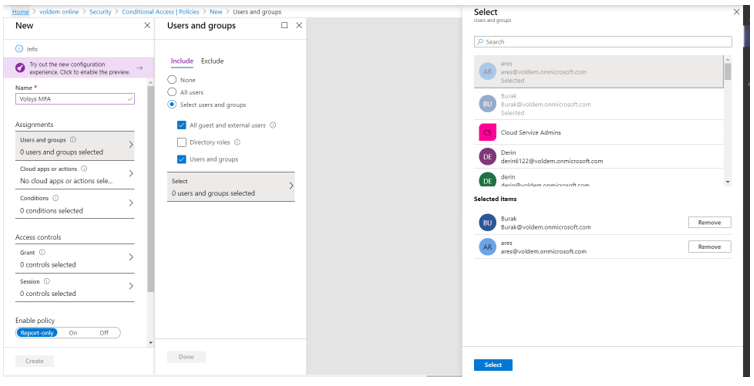The image size is (754, 386).
Task: Set Enable policy to Report-only
Action: pyautogui.click(x=37, y=333)
